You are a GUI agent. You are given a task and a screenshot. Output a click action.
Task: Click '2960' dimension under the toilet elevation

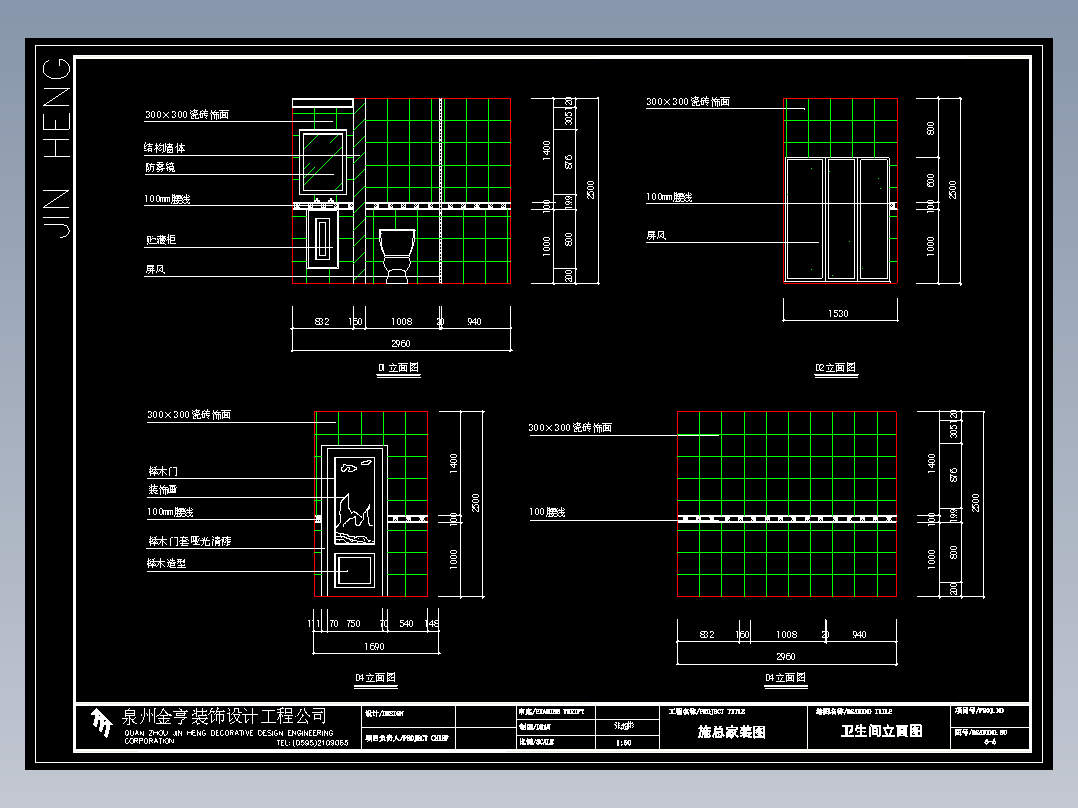pyautogui.click(x=401, y=343)
